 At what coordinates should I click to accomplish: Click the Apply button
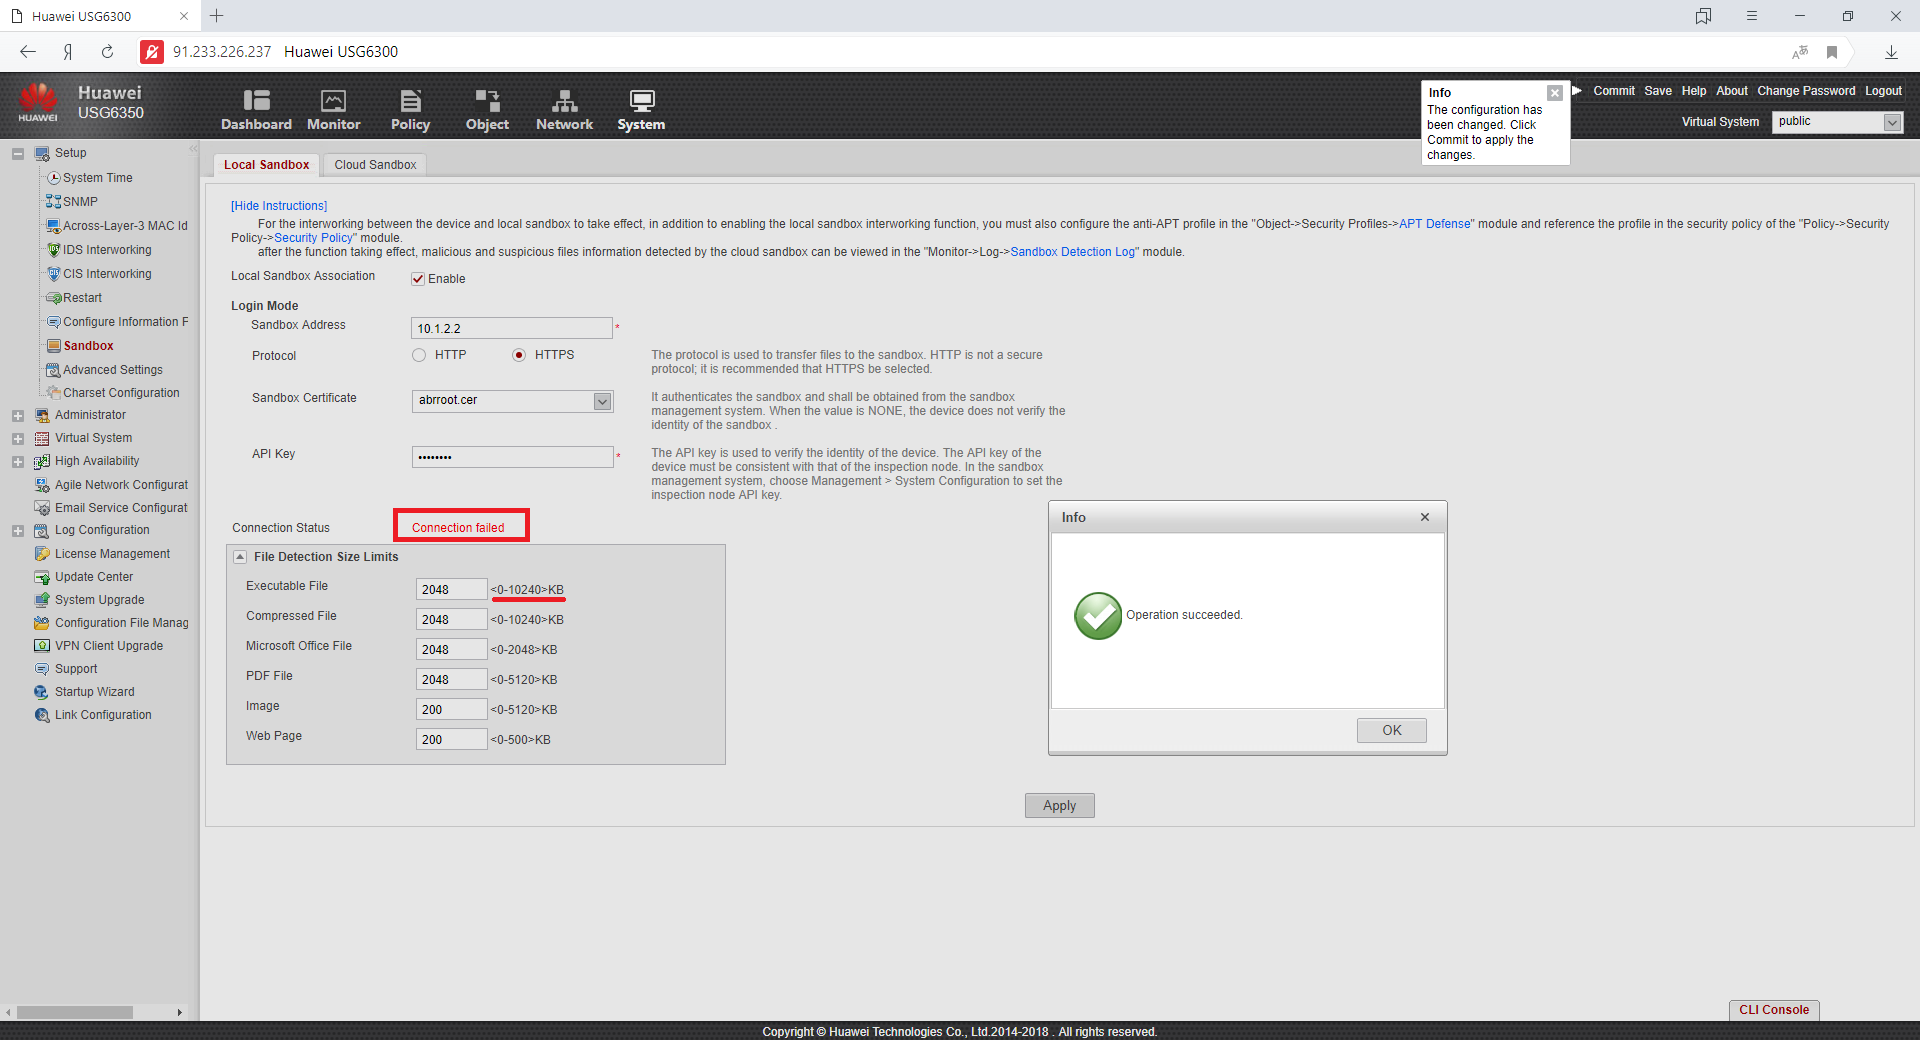click(1059, 806)
